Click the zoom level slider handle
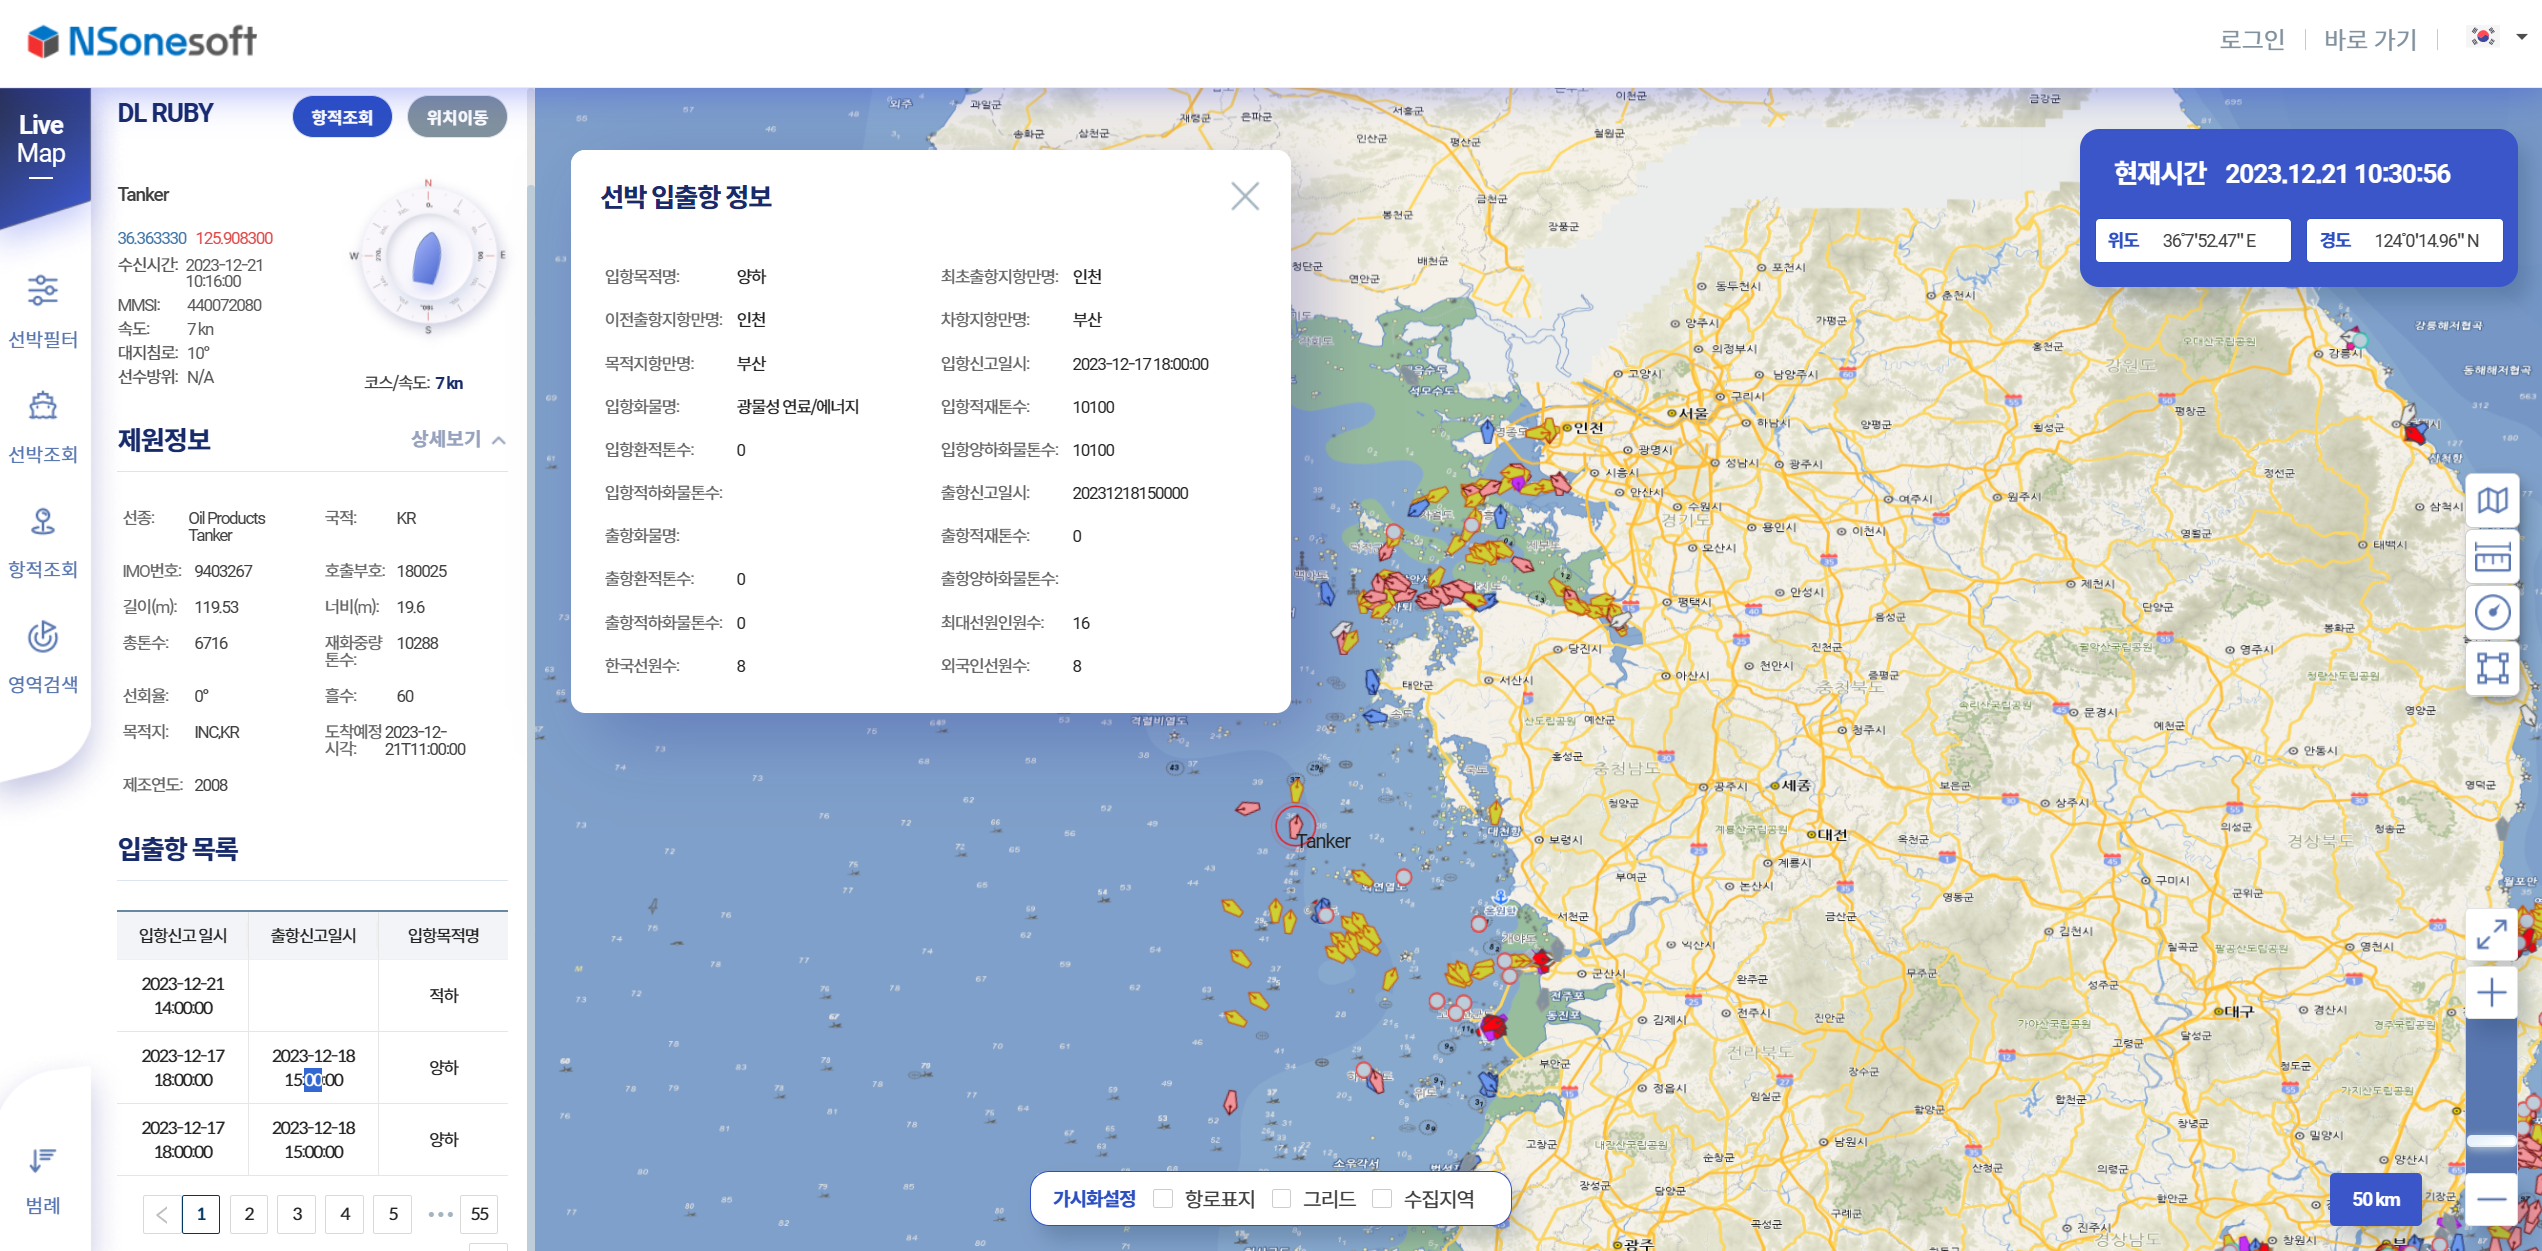The image size is (2542, 1251). [2491, 1140]
